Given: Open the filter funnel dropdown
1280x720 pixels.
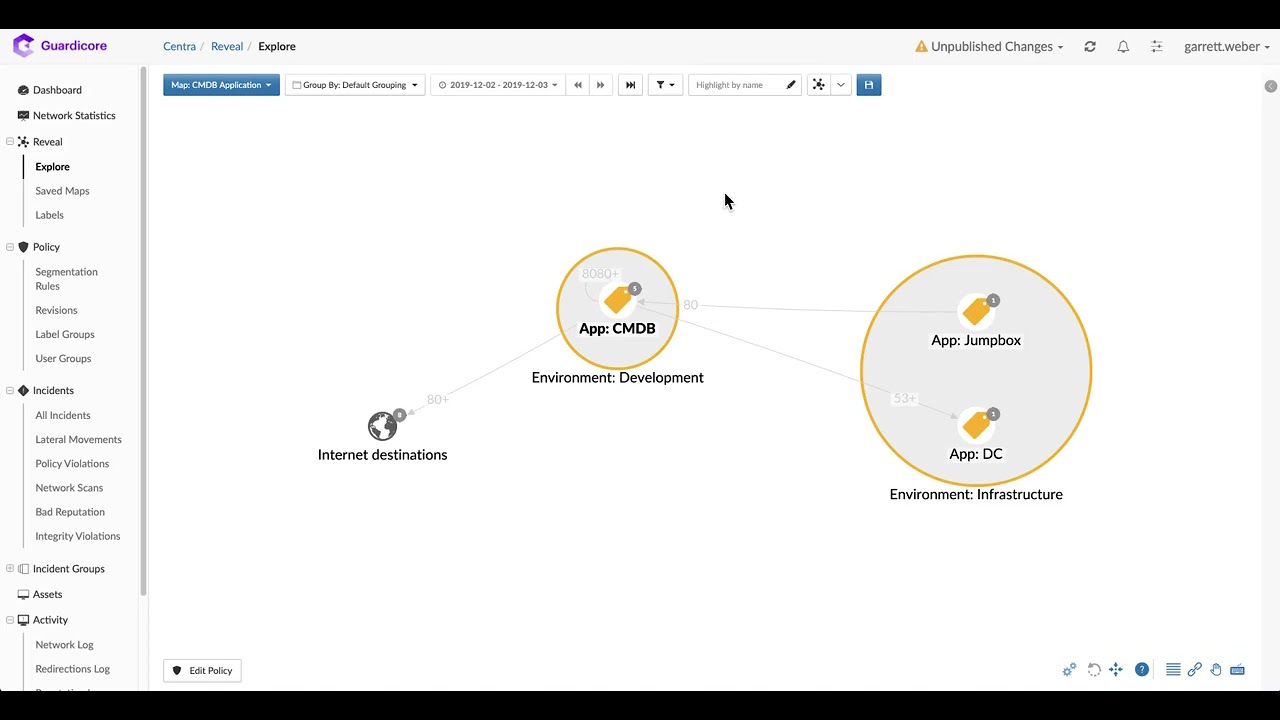Looking at the screenshot, I should coord(665,85).
